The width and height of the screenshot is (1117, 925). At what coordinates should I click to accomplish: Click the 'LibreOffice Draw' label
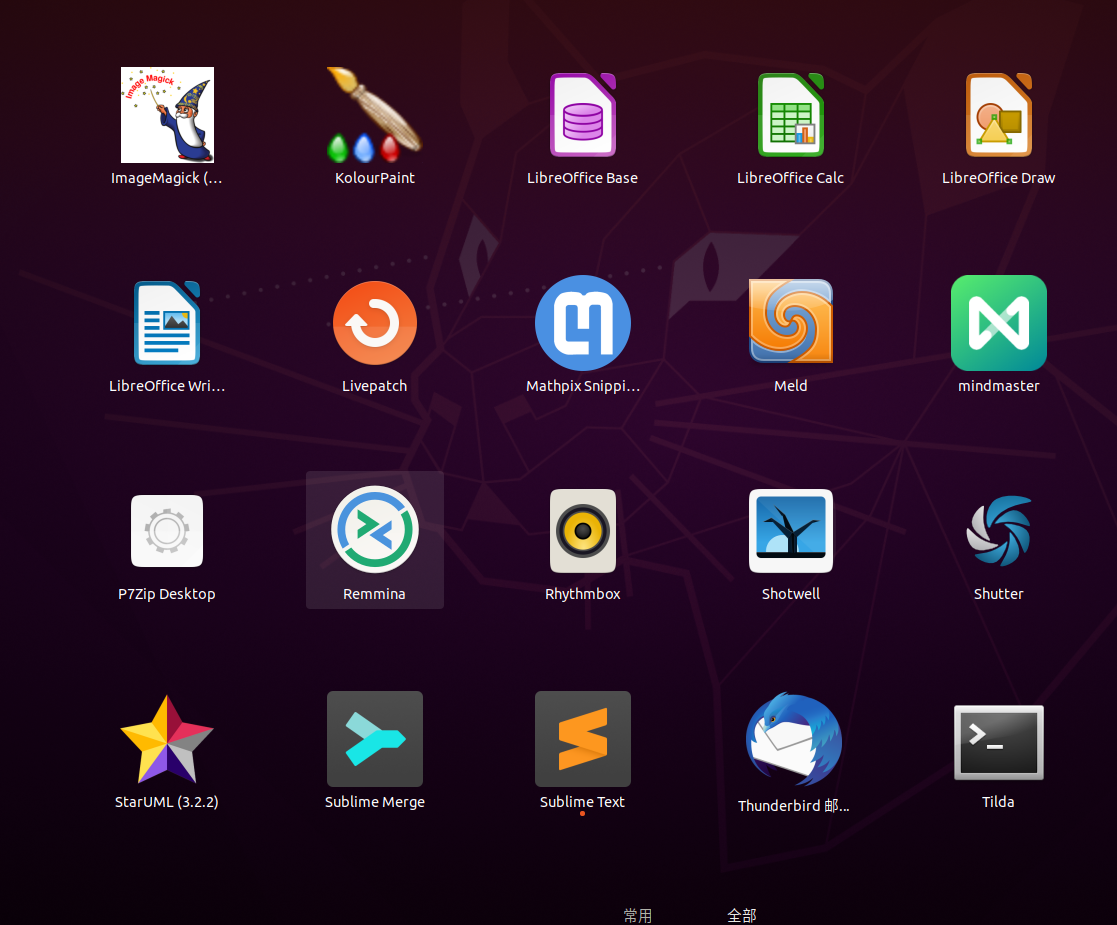tap(999, 177)
